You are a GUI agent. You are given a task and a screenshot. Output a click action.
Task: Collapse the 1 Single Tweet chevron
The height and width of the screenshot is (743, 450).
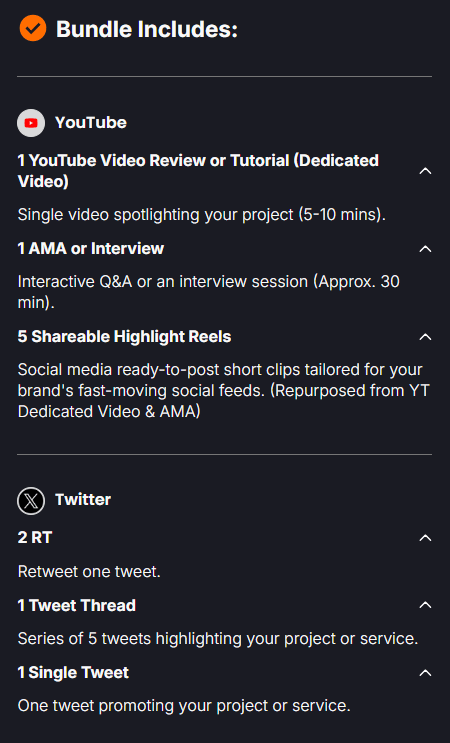[425, 673]
